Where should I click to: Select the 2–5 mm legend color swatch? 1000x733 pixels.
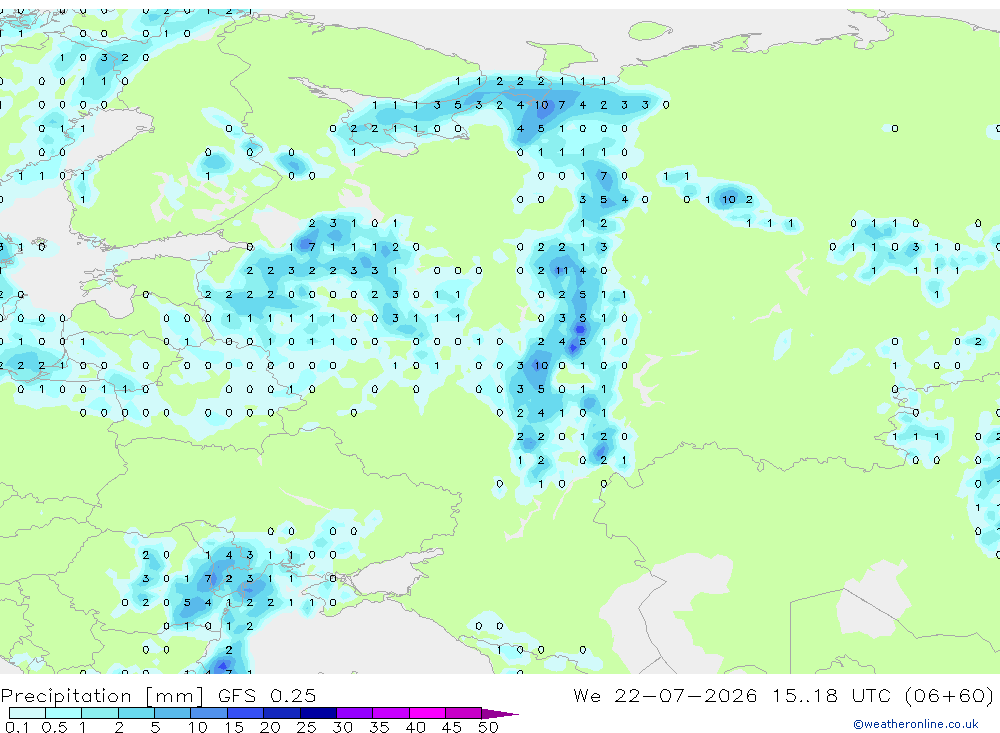pos(136,713)
